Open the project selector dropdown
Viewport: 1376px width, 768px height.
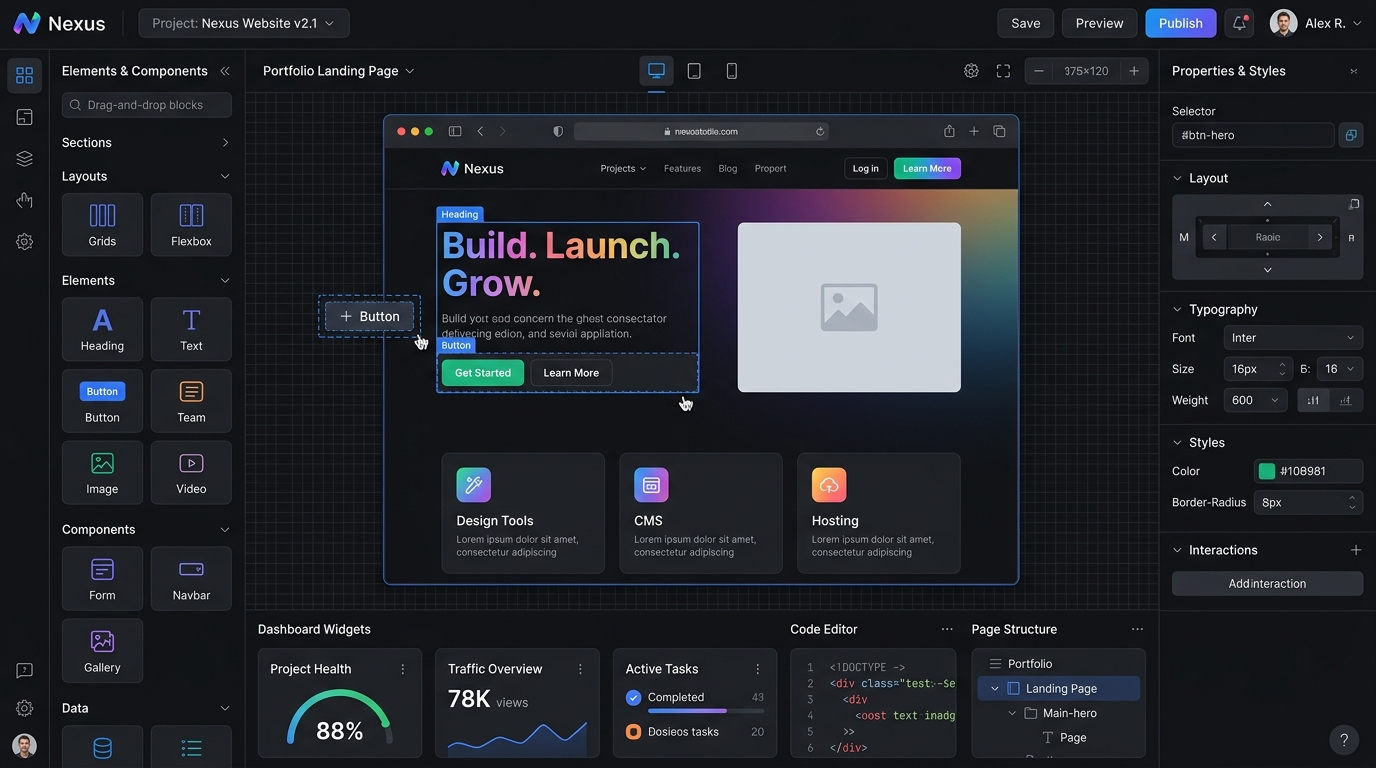[x=244, y=23]
